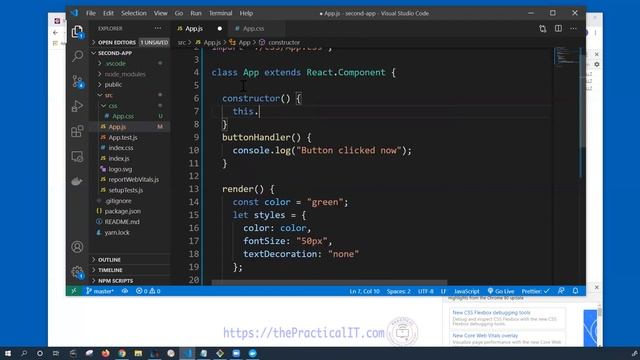Open the Remote Explorer view
The width and height of the screenshot is (640, 360).
click(77, 156)
